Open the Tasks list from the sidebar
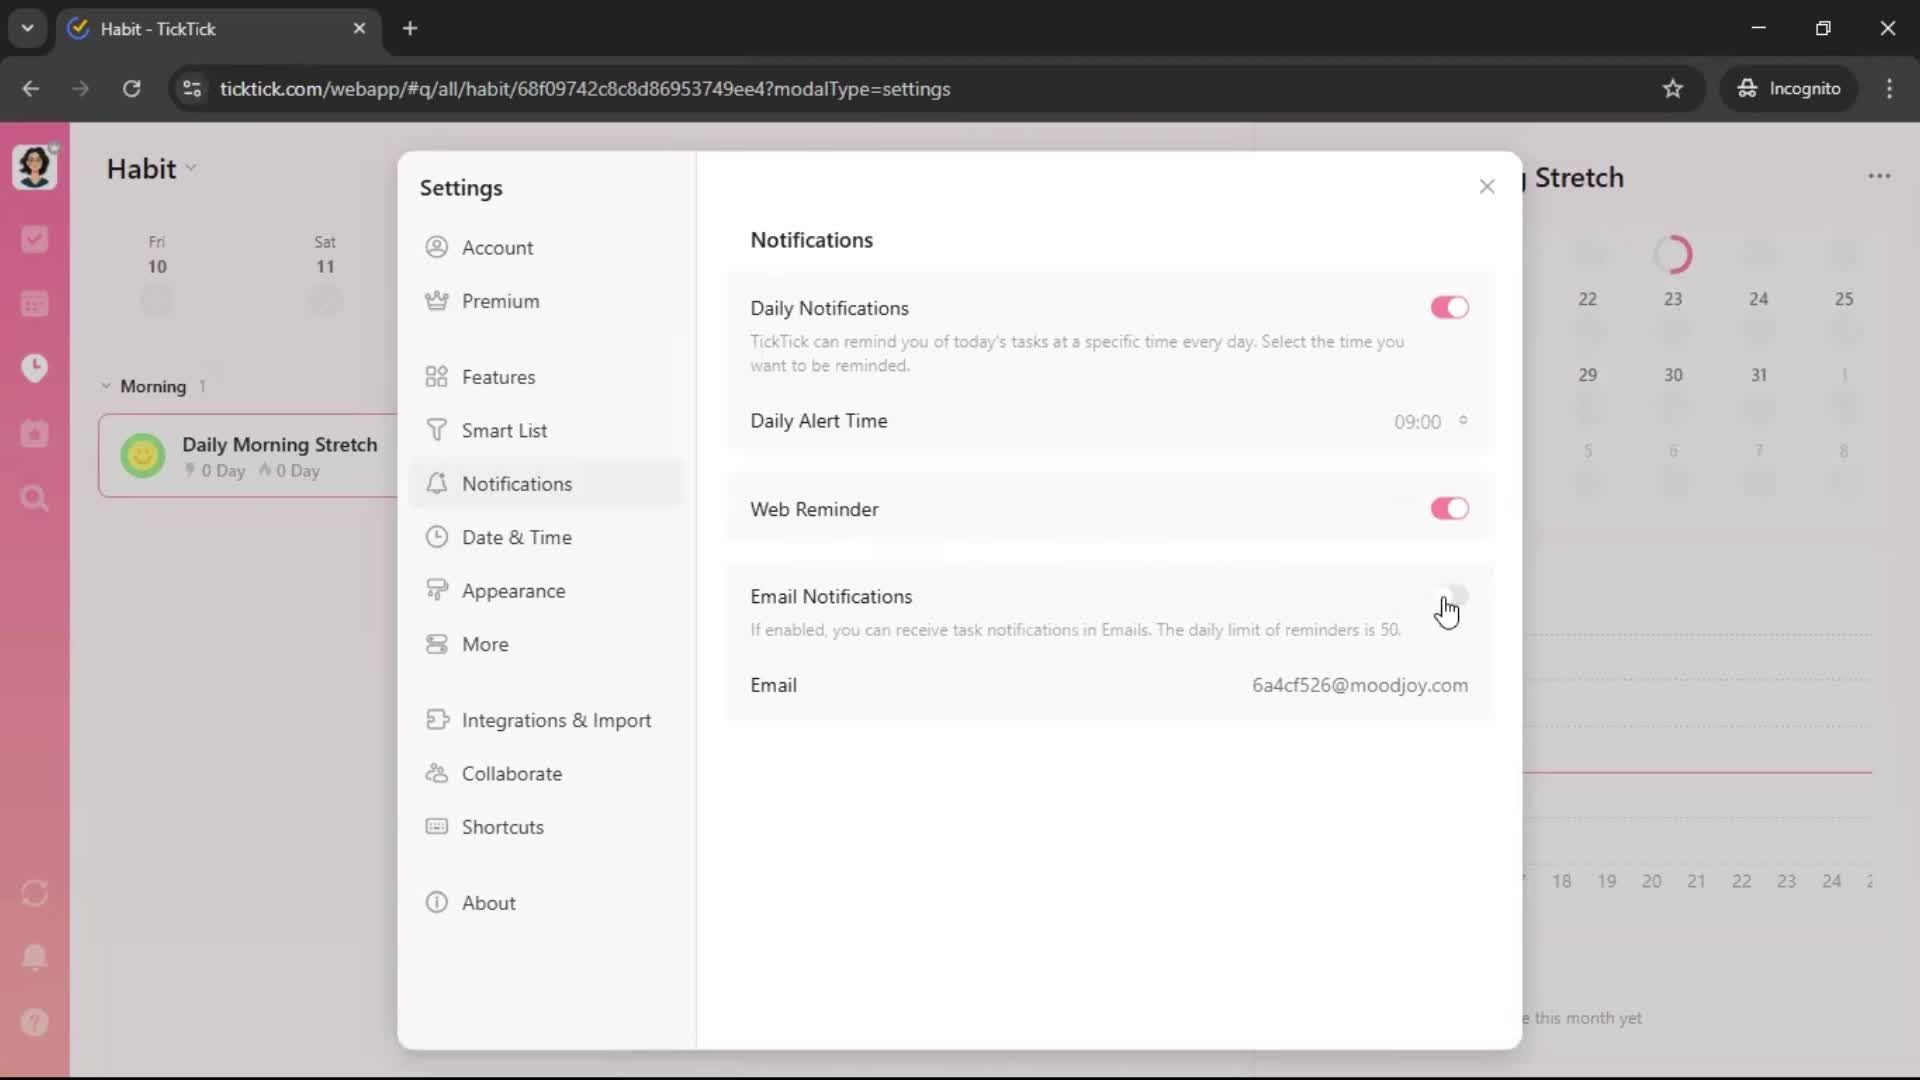Screen dimensions: 1920x1080 coord(35,239)
